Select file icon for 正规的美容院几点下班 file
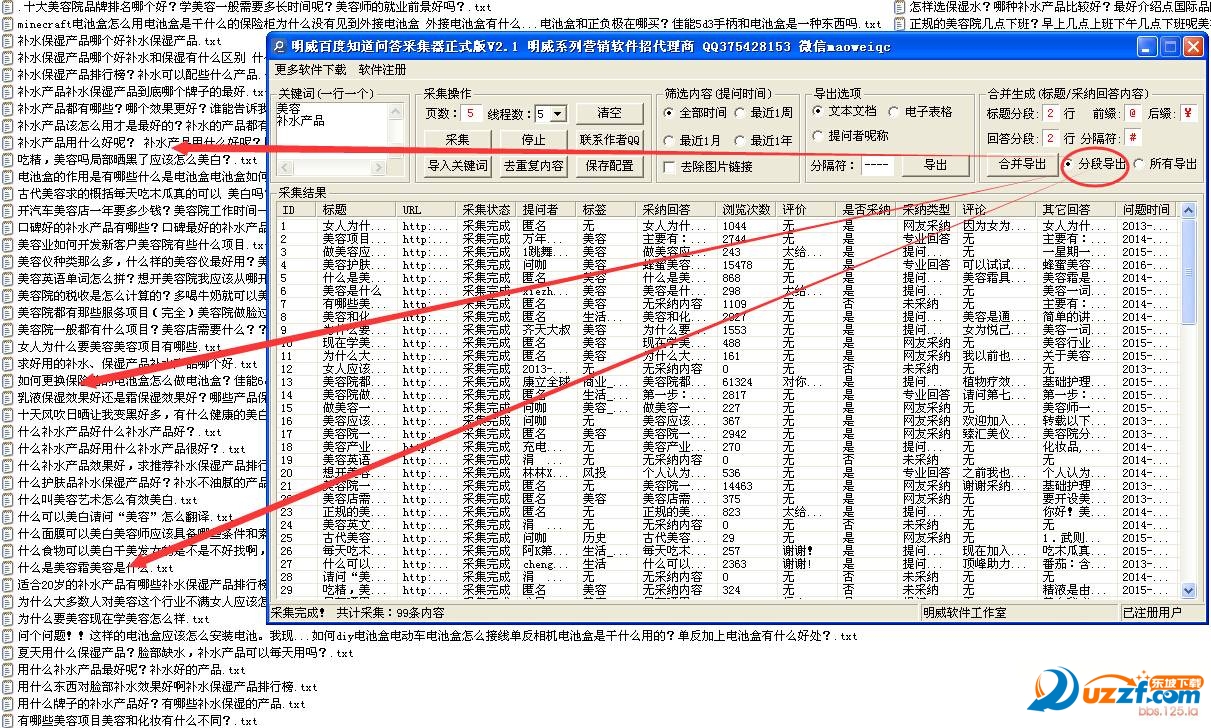 [x=899, y=23]
